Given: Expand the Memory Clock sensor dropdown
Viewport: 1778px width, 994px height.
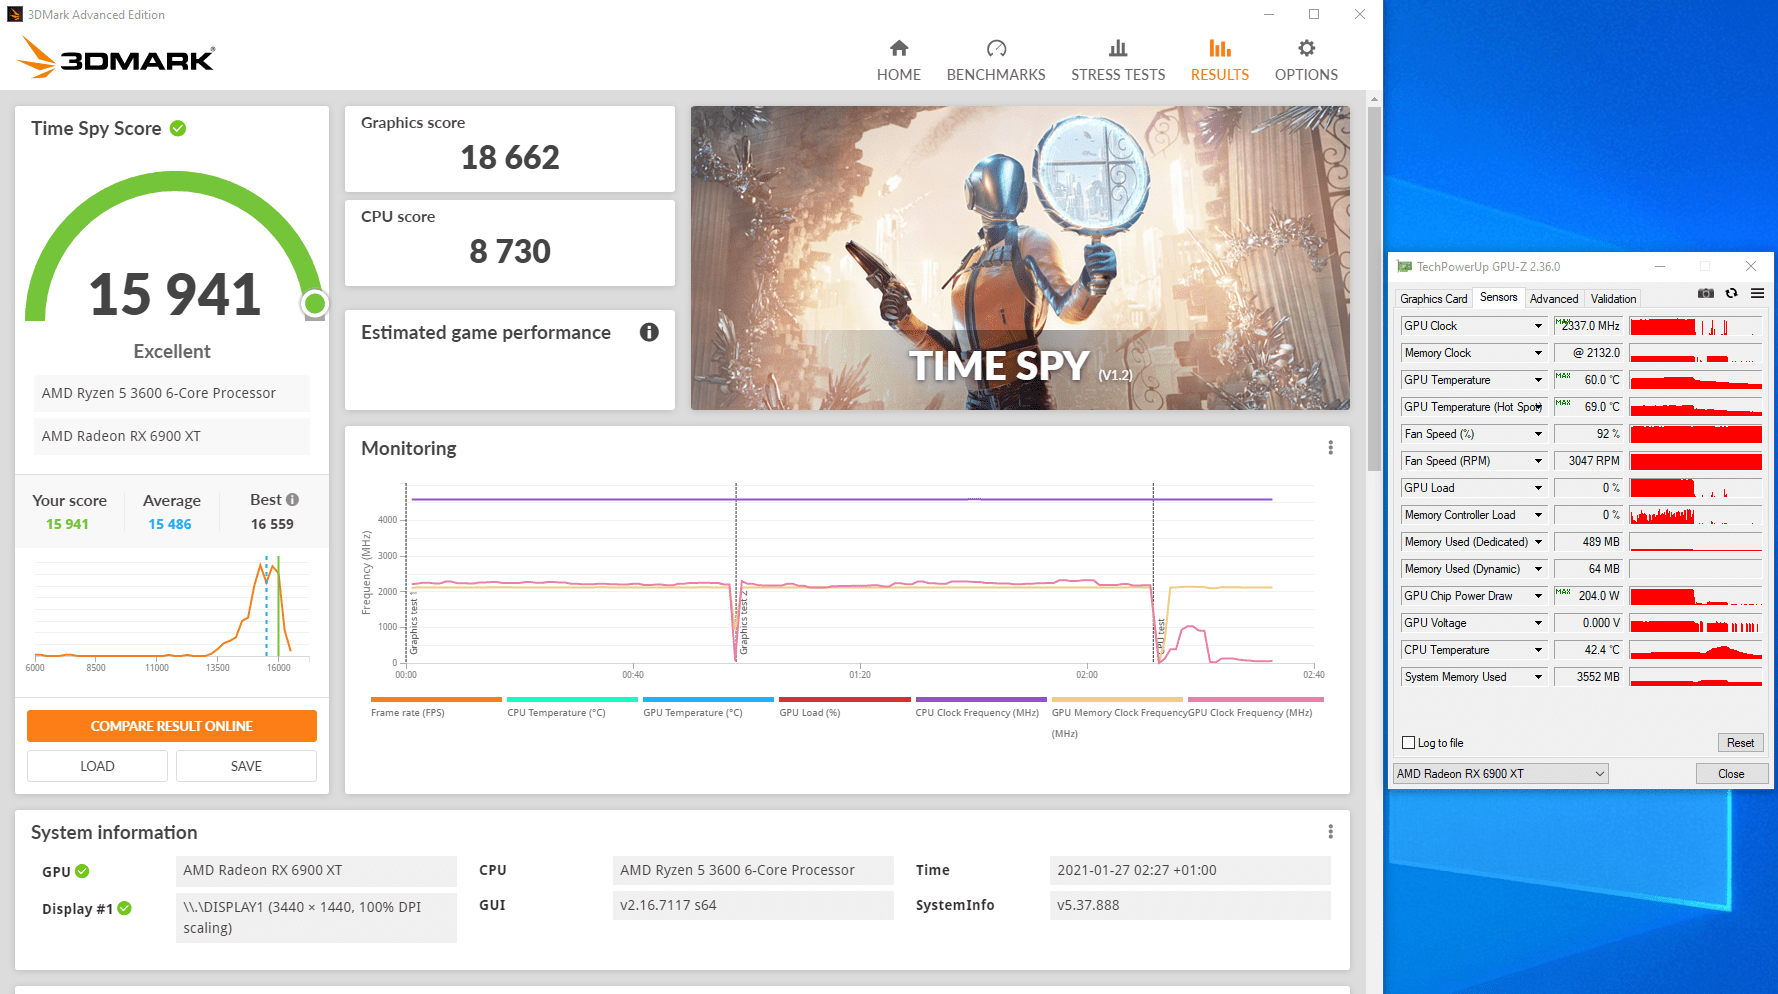Looking at the screenshot, I should (x=1538, y=353).
